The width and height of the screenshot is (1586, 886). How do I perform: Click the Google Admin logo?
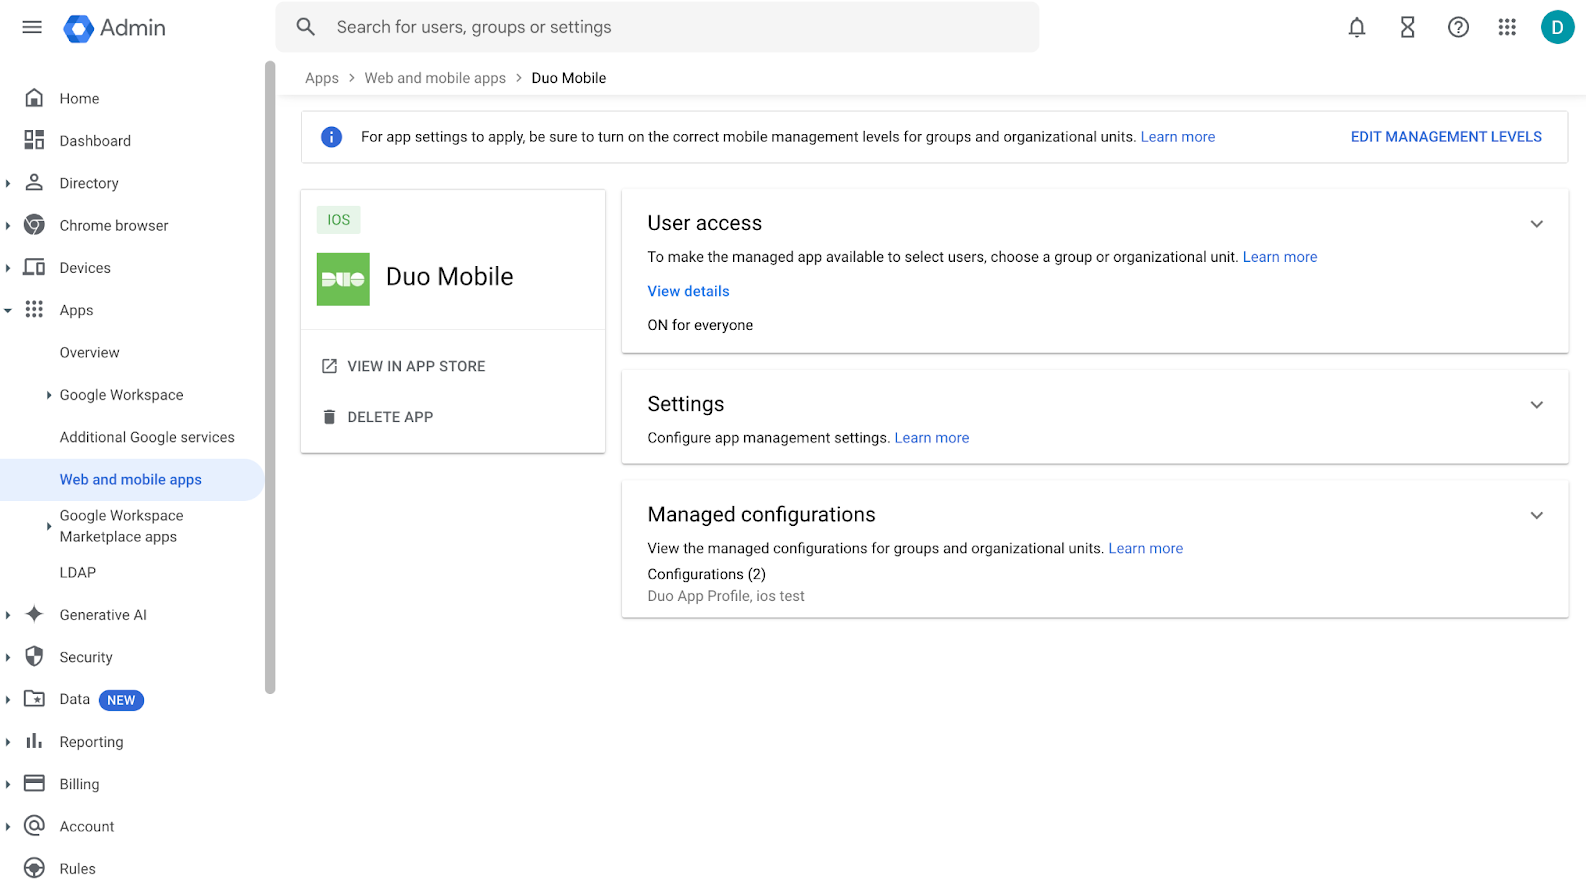pos(114,28)
